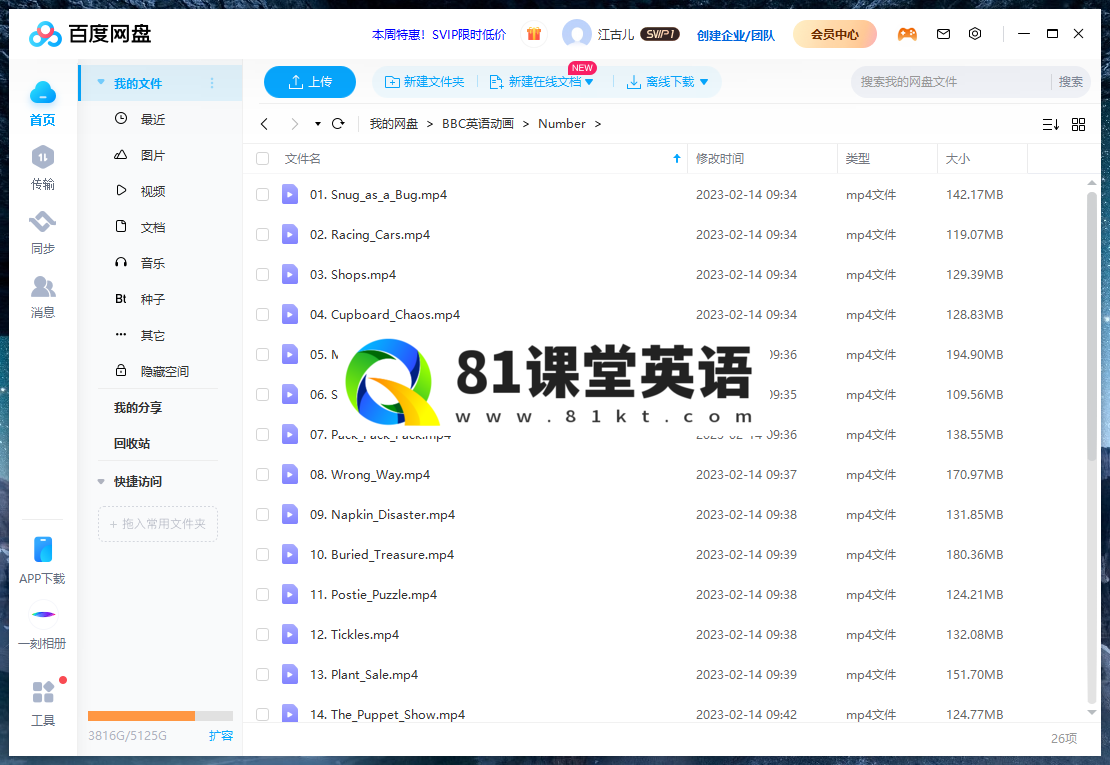Click 新建文件夹 new folder button
The image size is (1110, 765).
click(424, 82)
